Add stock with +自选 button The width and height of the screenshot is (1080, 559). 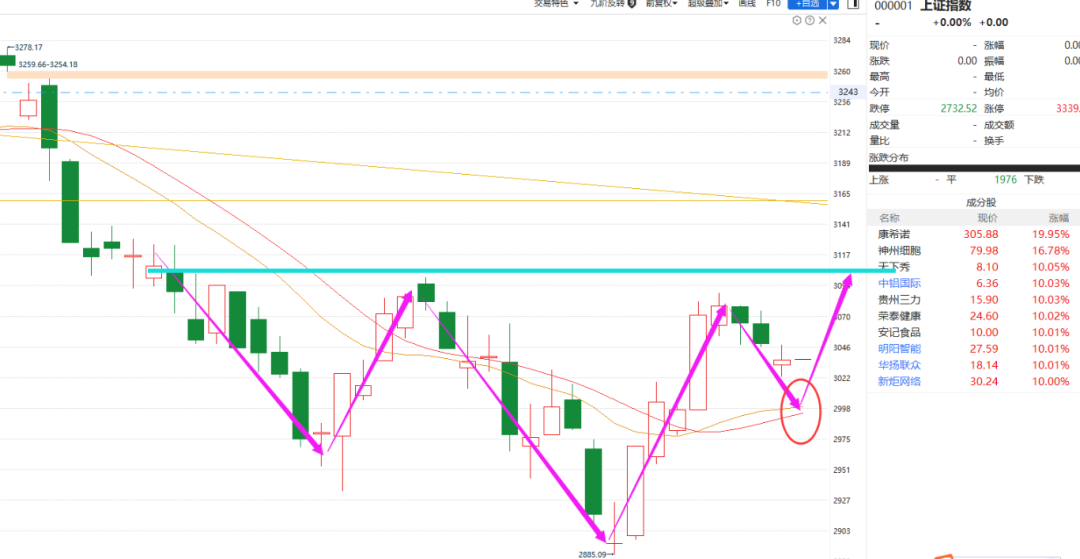(x=809, y=4)
